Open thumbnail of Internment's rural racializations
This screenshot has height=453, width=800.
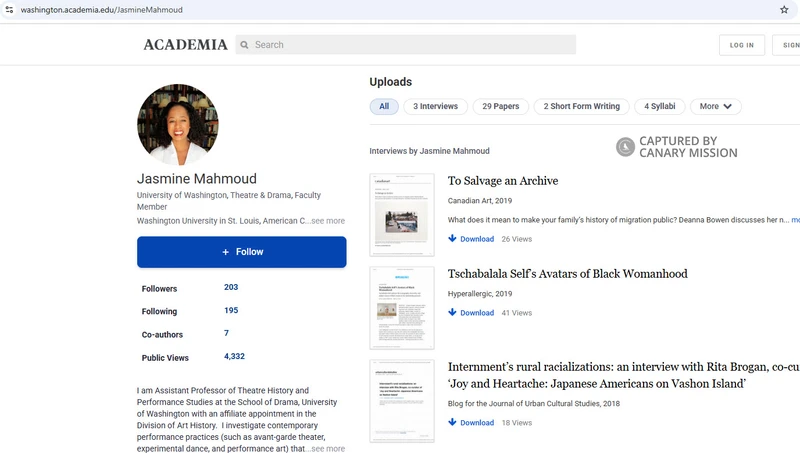(x=402, y=400)
